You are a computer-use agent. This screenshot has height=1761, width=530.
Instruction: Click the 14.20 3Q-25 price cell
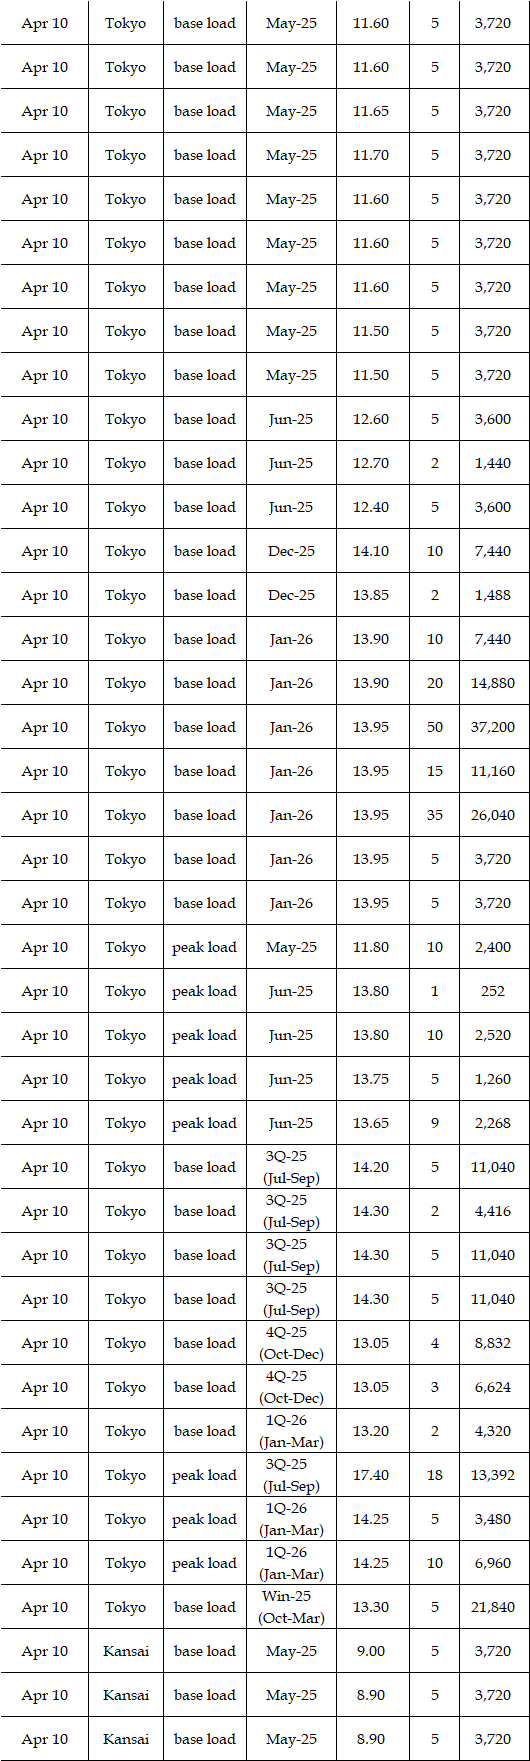pos(372,1167)
